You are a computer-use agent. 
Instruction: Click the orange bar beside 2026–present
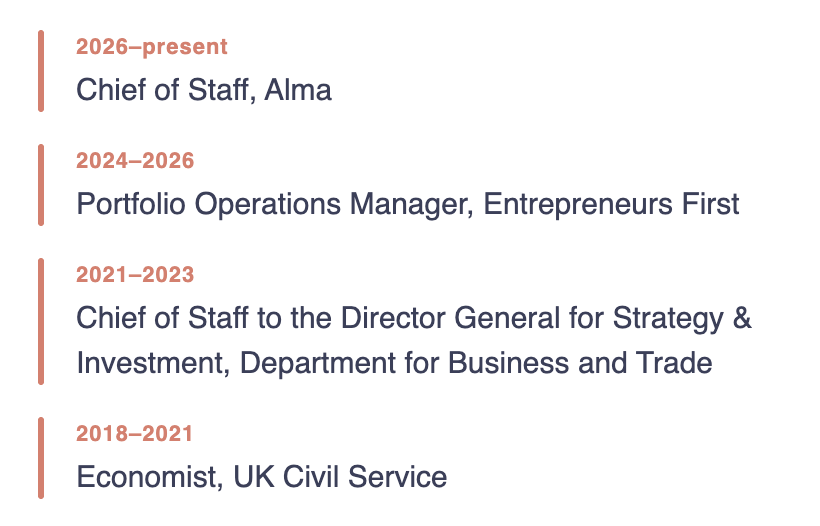click(41, 71)
